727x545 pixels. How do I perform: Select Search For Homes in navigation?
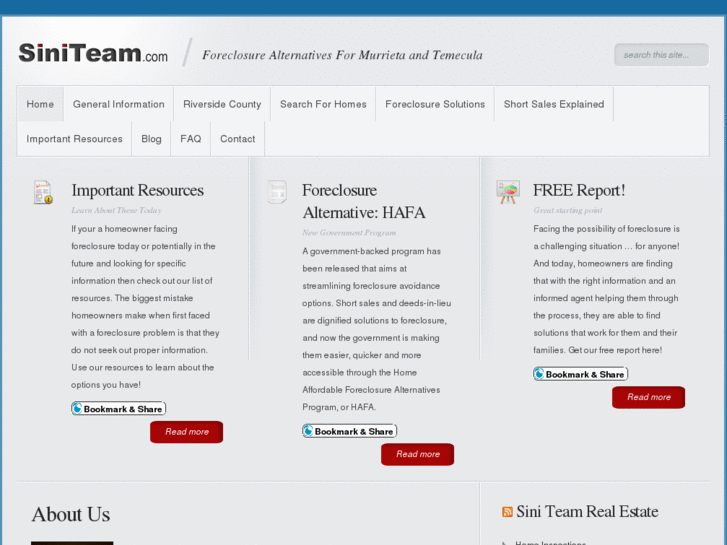coord(323,104)
